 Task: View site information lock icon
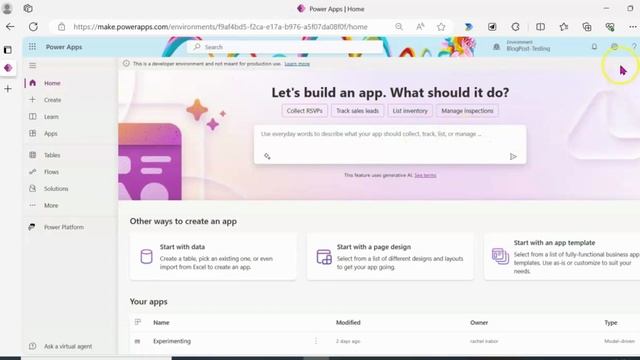[x=61, y=27]
